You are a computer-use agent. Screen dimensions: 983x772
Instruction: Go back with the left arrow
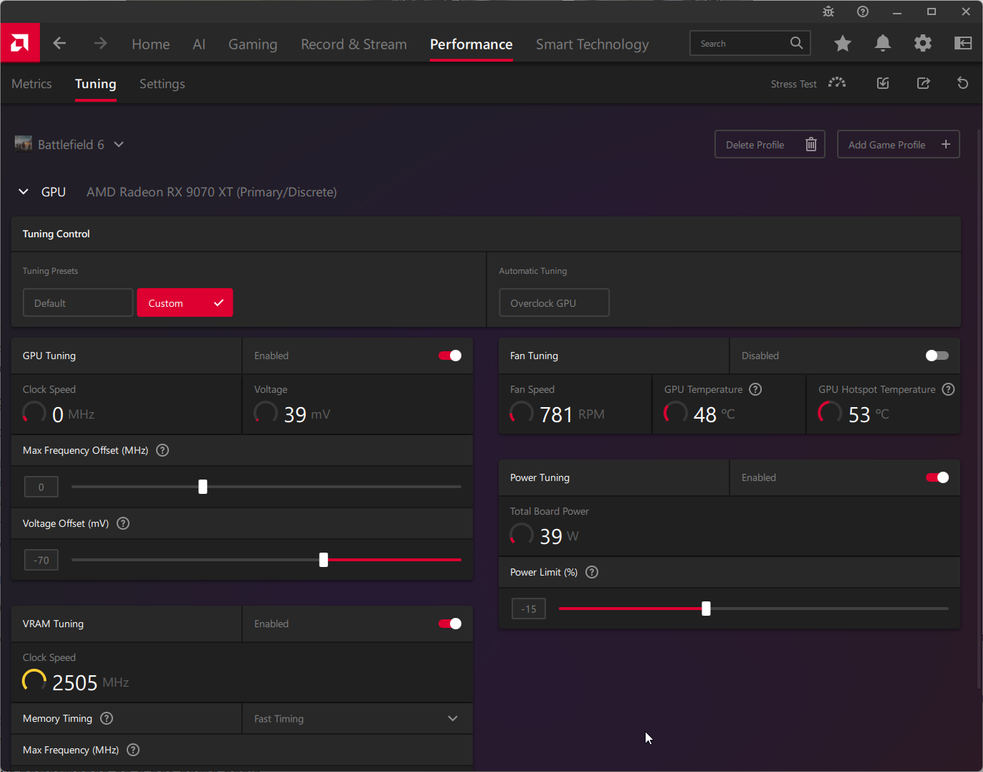(x=60, y=43)
